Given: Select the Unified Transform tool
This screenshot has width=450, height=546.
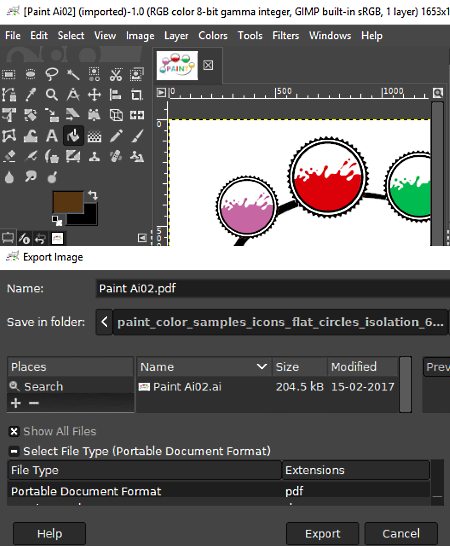Looking at the screenshot, I should click(9, 115).
